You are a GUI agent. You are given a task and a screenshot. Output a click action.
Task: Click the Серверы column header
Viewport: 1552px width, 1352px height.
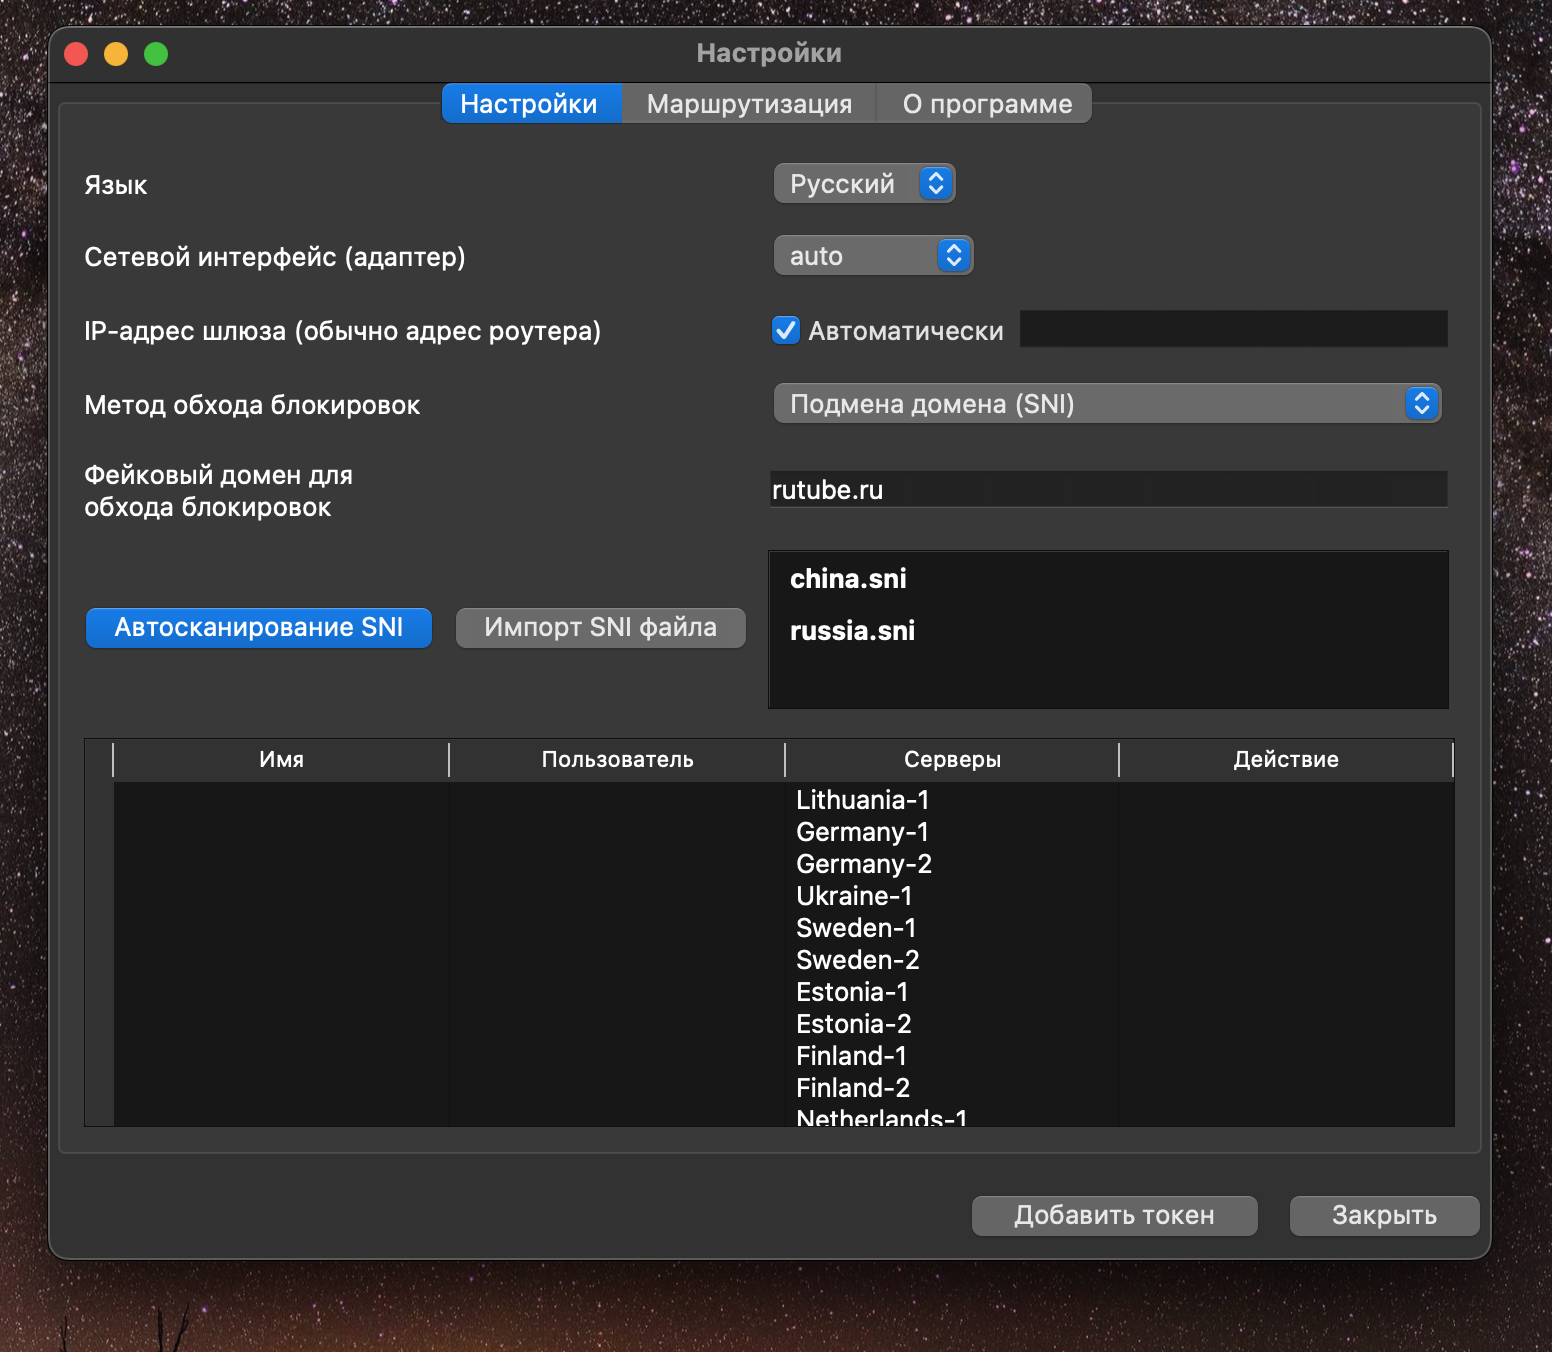pyautogui.click(x=952, y=760)
